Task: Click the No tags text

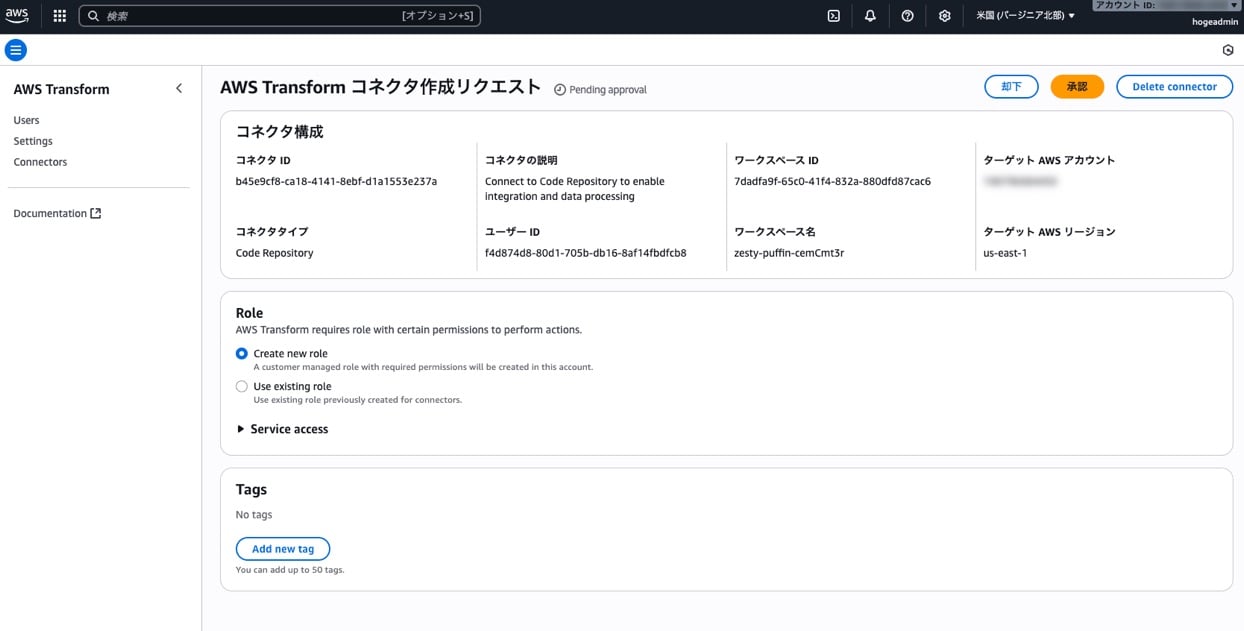Action: [254, 515]
